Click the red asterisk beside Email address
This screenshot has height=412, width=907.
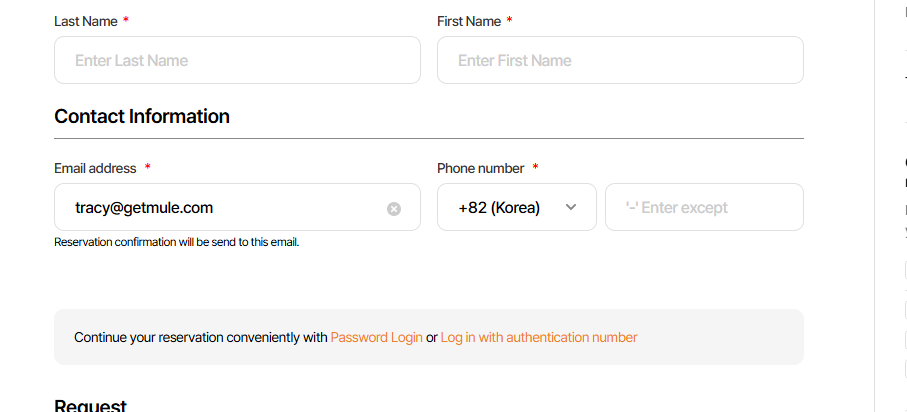point(148,168)
